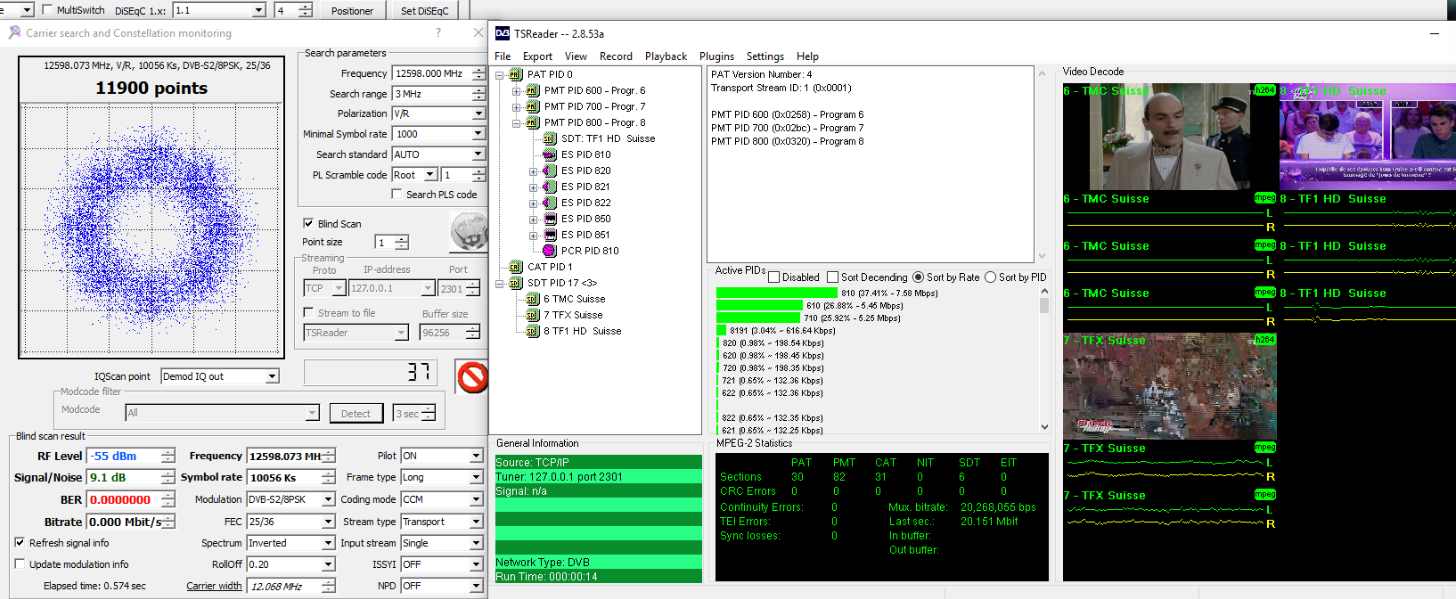Enable Update modulation info checkbox

(x=20, y=564)
